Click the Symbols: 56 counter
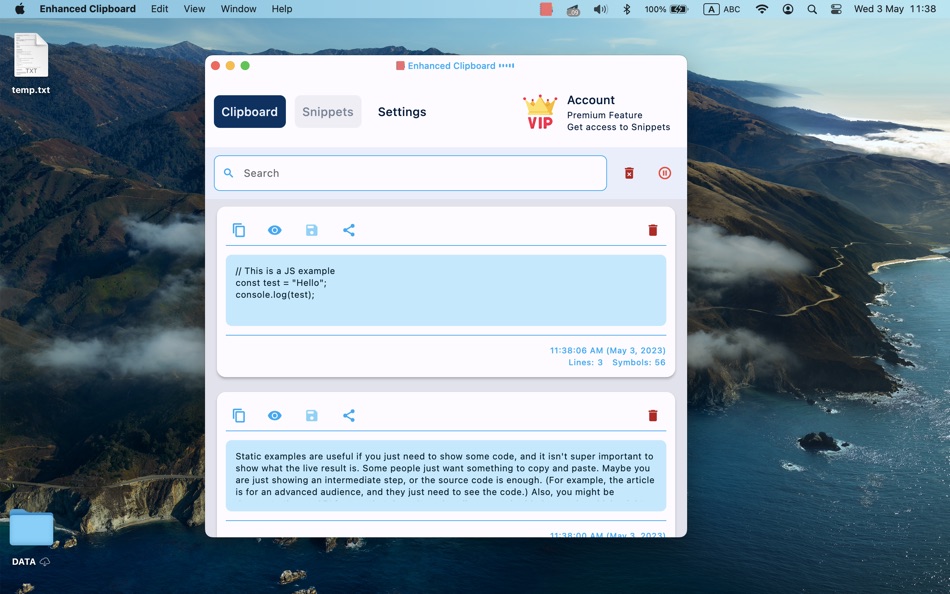The height and width of the screenshot is (594, 950). point(639,362)
